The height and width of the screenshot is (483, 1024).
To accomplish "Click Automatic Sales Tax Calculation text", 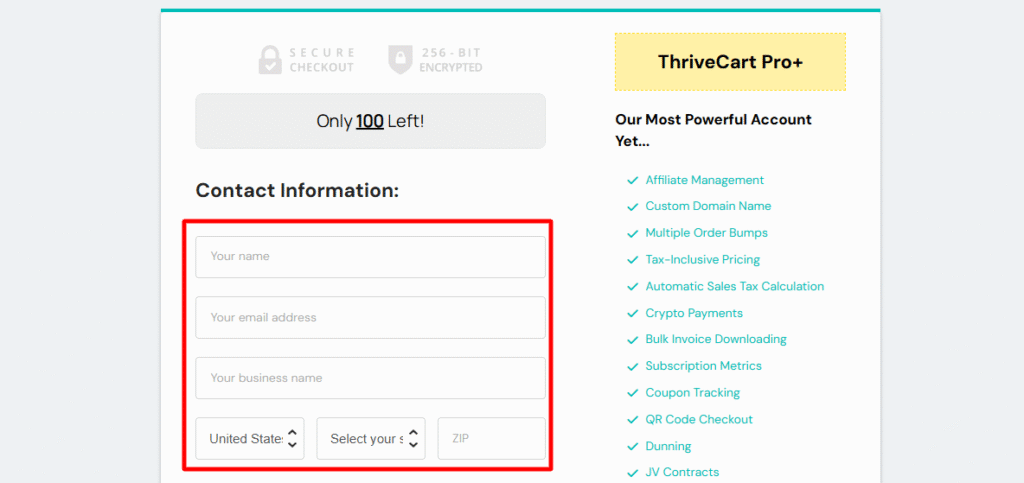I will click(x=735, y=287).
